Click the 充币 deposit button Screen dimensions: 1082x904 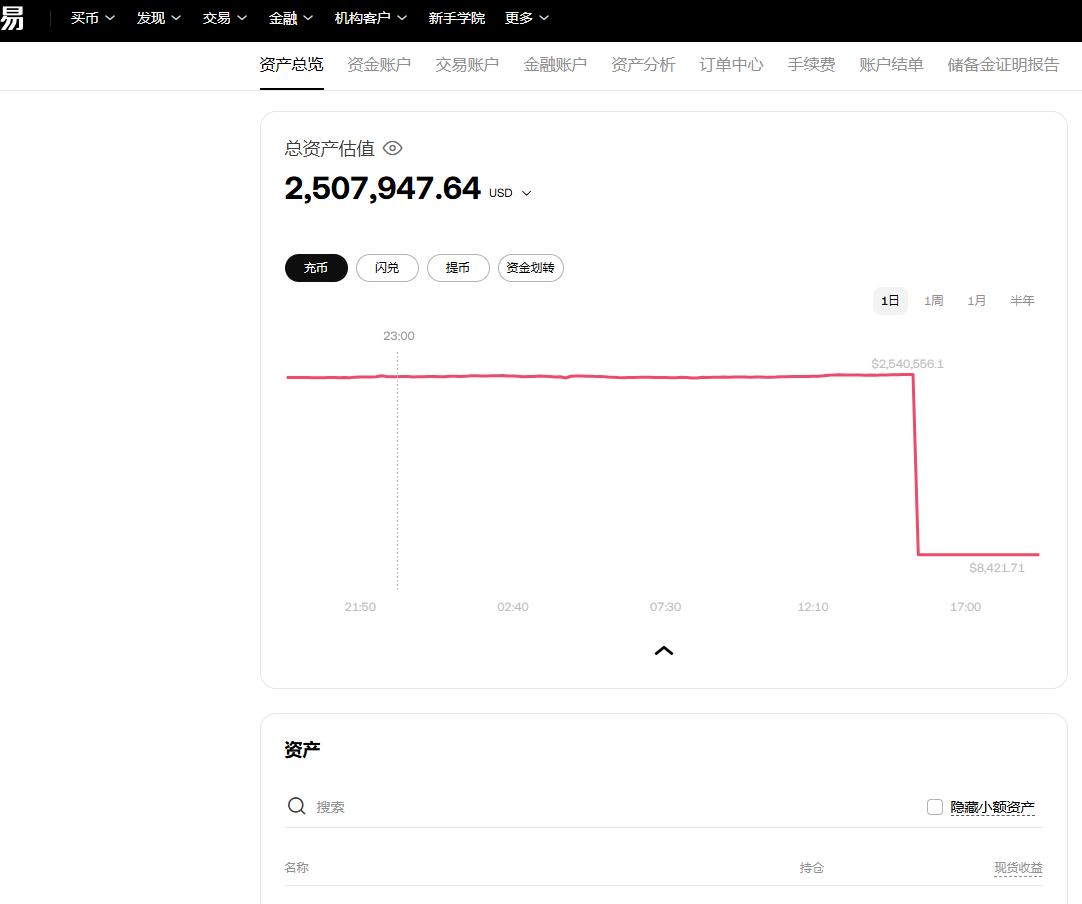click(x=316, y=268)
